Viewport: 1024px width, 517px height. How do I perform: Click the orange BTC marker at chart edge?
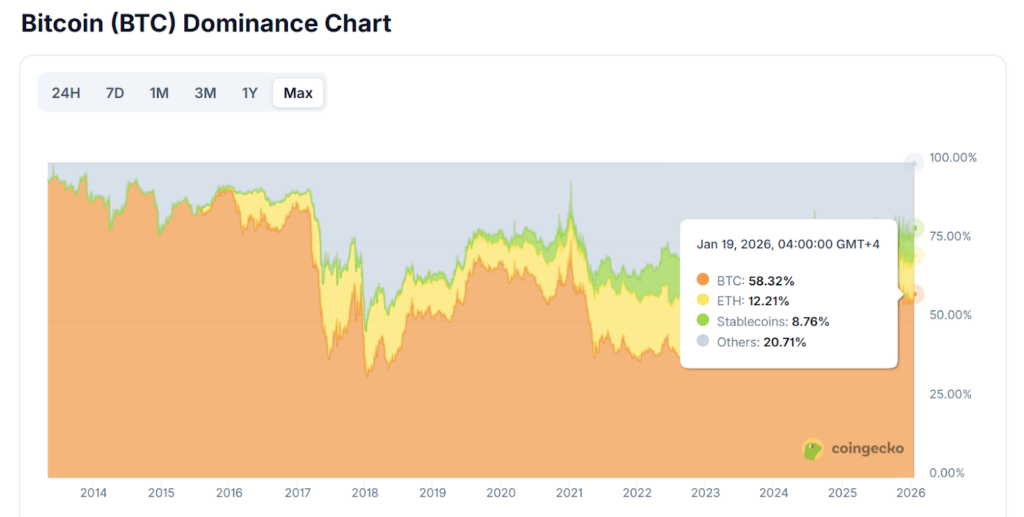point(914,293)
